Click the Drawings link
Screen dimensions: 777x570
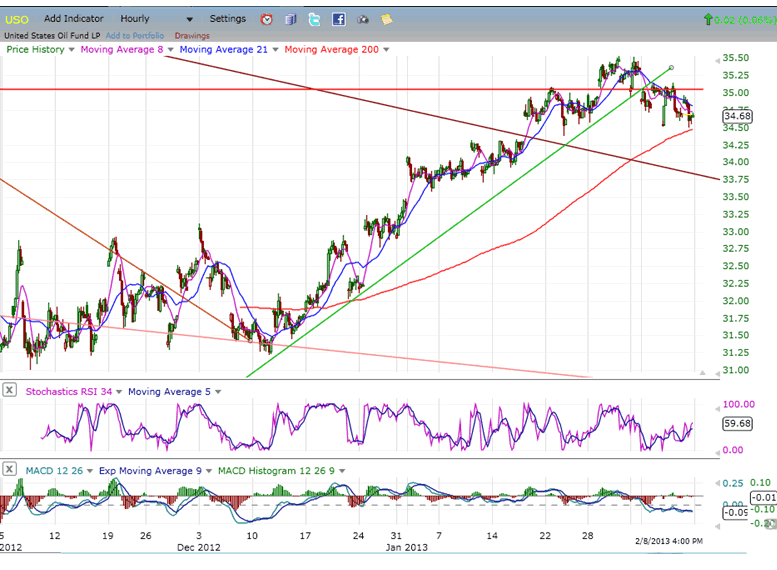tap(192, 36)
